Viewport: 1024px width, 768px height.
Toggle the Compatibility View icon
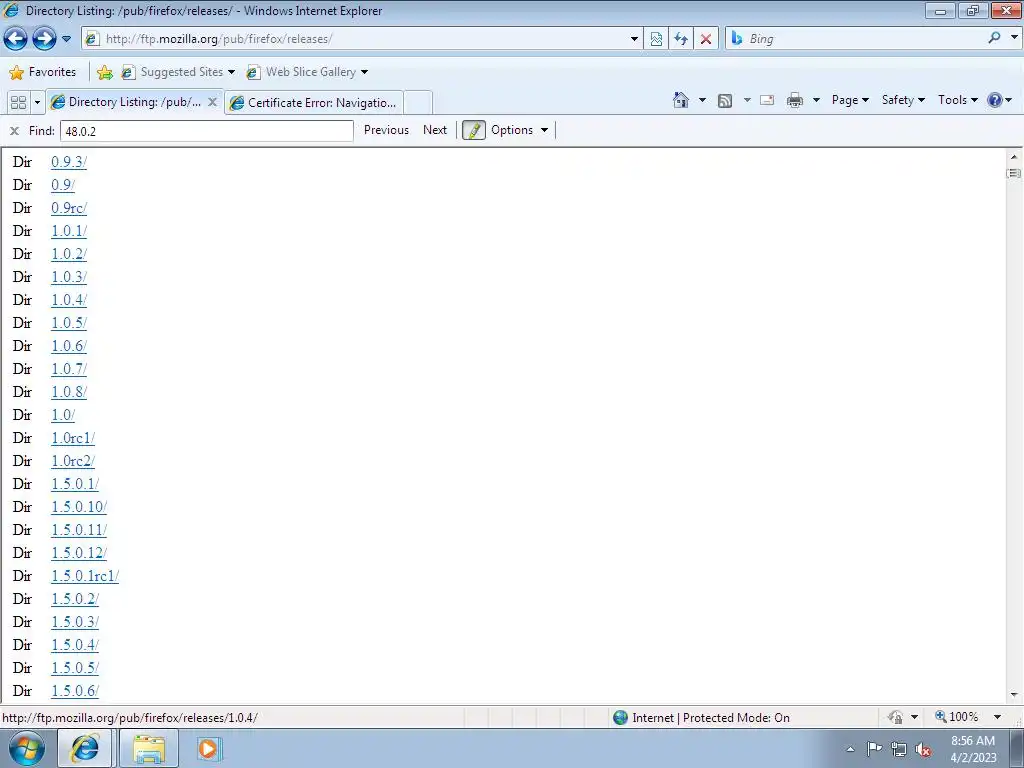(x=656, y=39)
